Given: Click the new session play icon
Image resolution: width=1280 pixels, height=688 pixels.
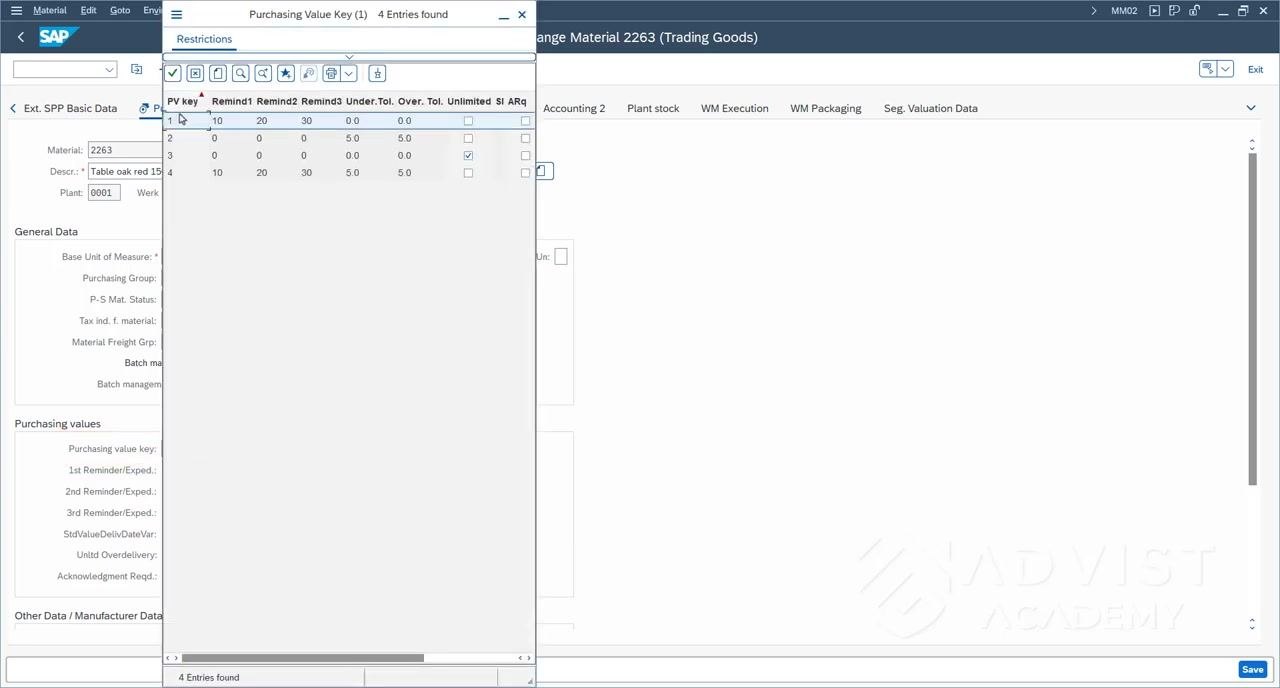Looking at the screenshot, I should 1154,10.
